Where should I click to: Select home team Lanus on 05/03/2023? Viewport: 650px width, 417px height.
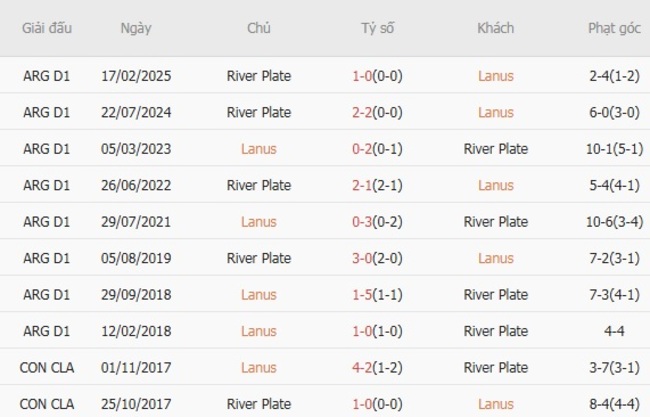[x=259, y=149]
